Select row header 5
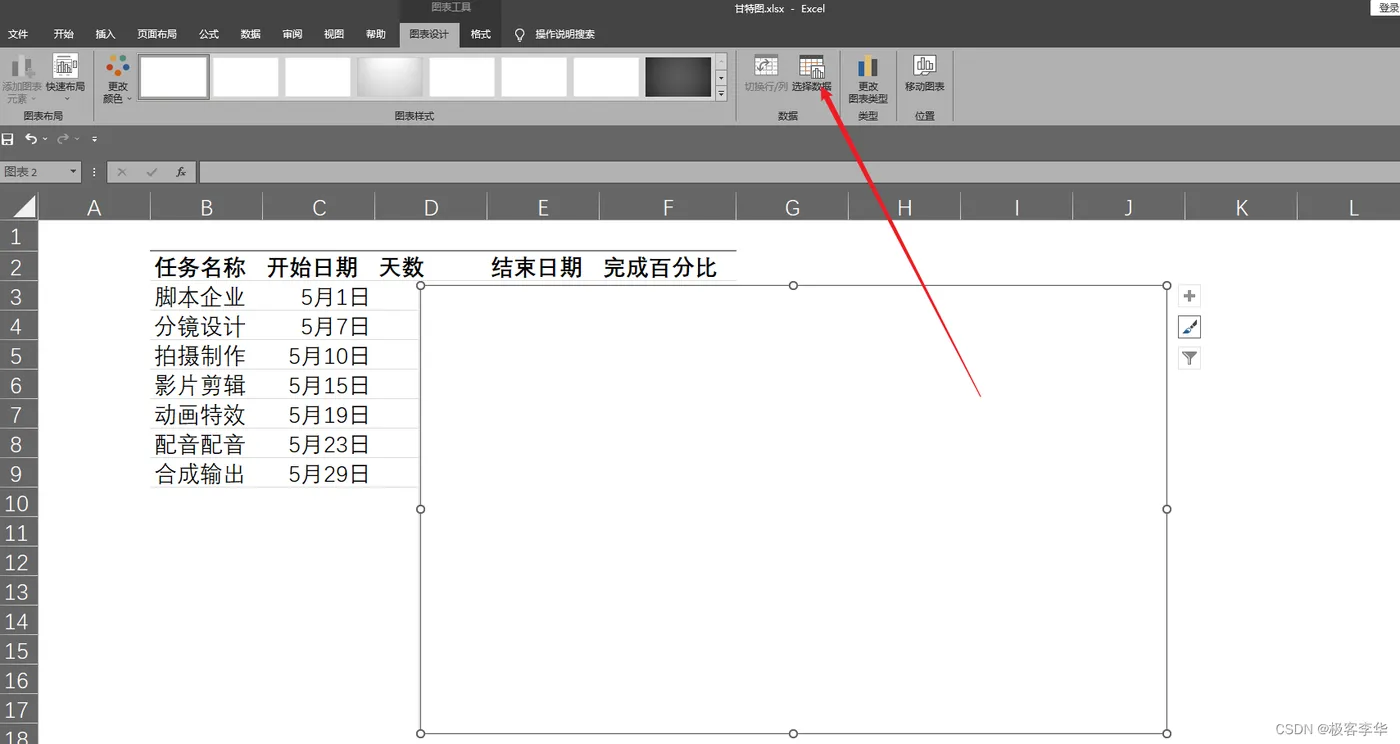Image resolution: width=1400 pixels, height=744 pixels. click(x=17, y=355)
